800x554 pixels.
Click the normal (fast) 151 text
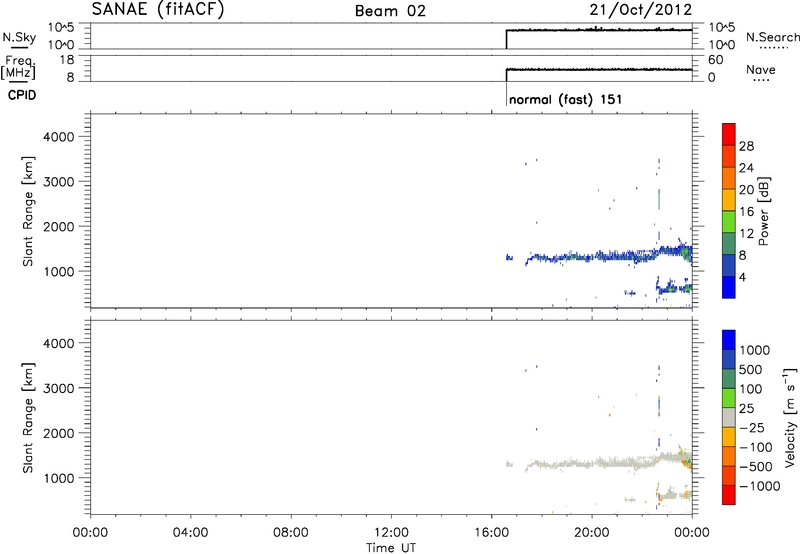[566, 99]
